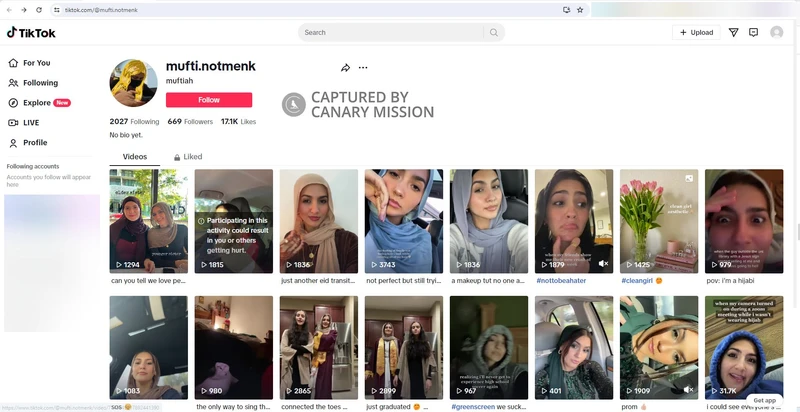Click the install app icon in address bar
800x412 pixels.
(566, 10)
